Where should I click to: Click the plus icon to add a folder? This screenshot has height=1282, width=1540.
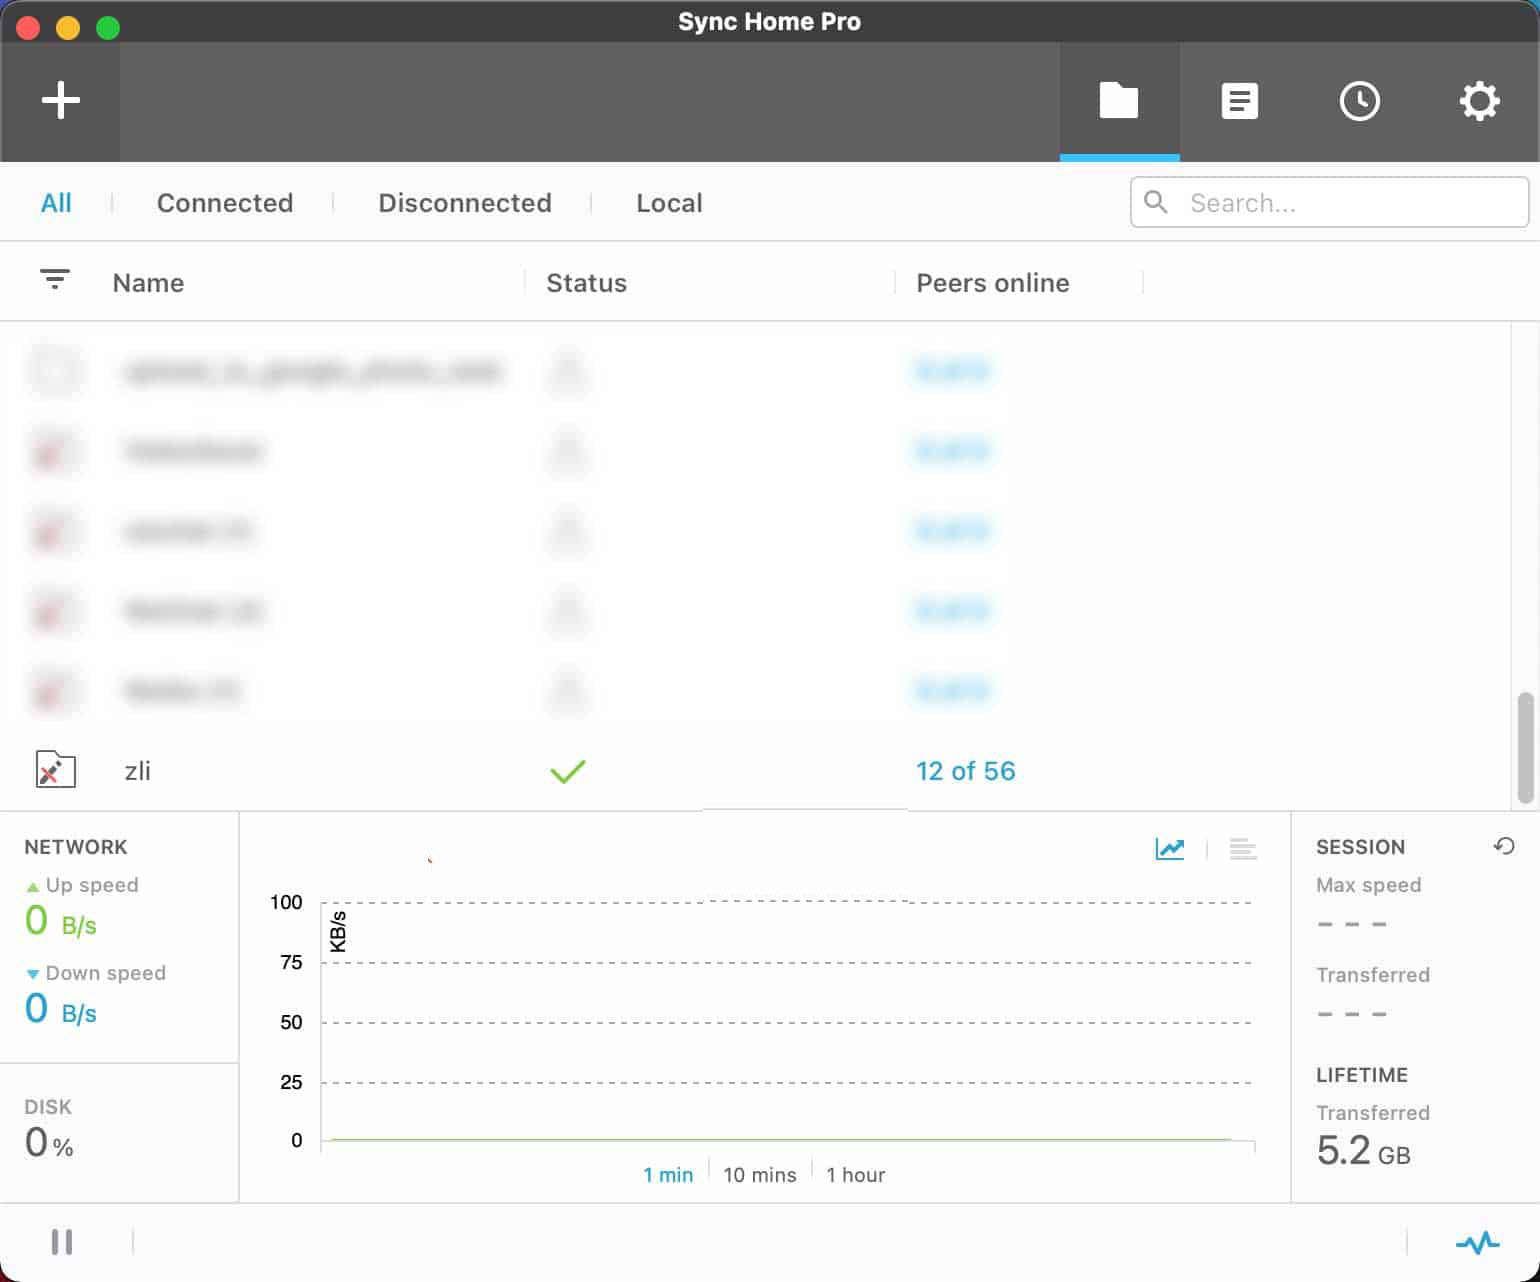click(x=60, y=101)
